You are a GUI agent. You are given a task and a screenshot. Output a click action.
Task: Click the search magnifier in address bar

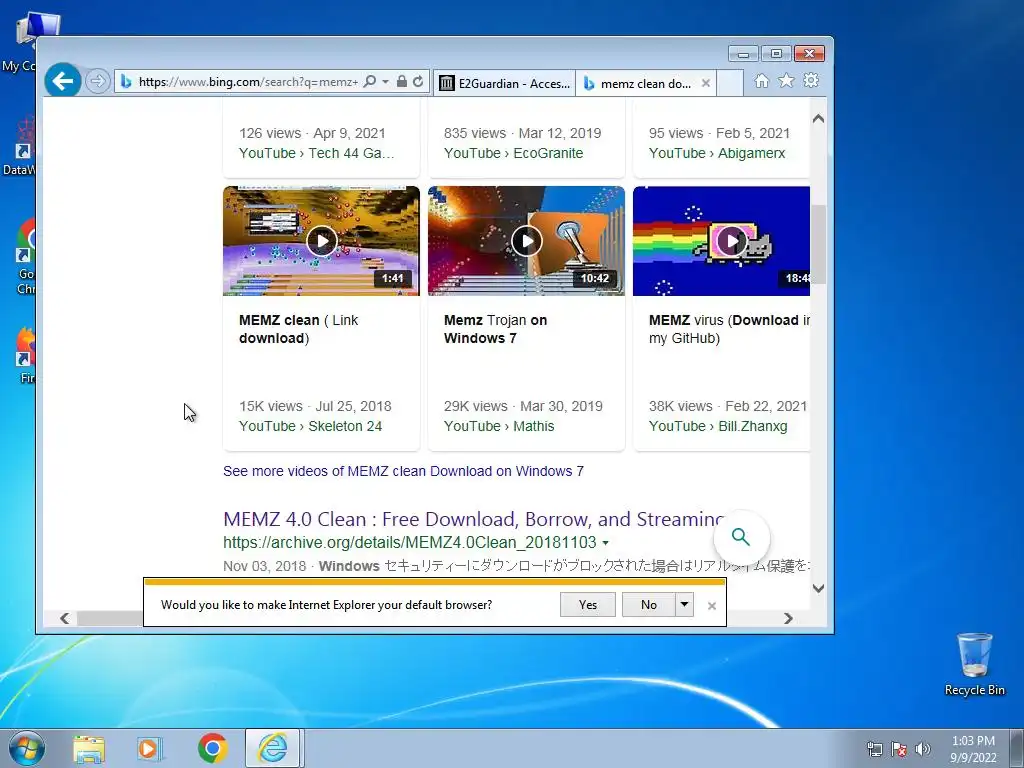point(370,82)
